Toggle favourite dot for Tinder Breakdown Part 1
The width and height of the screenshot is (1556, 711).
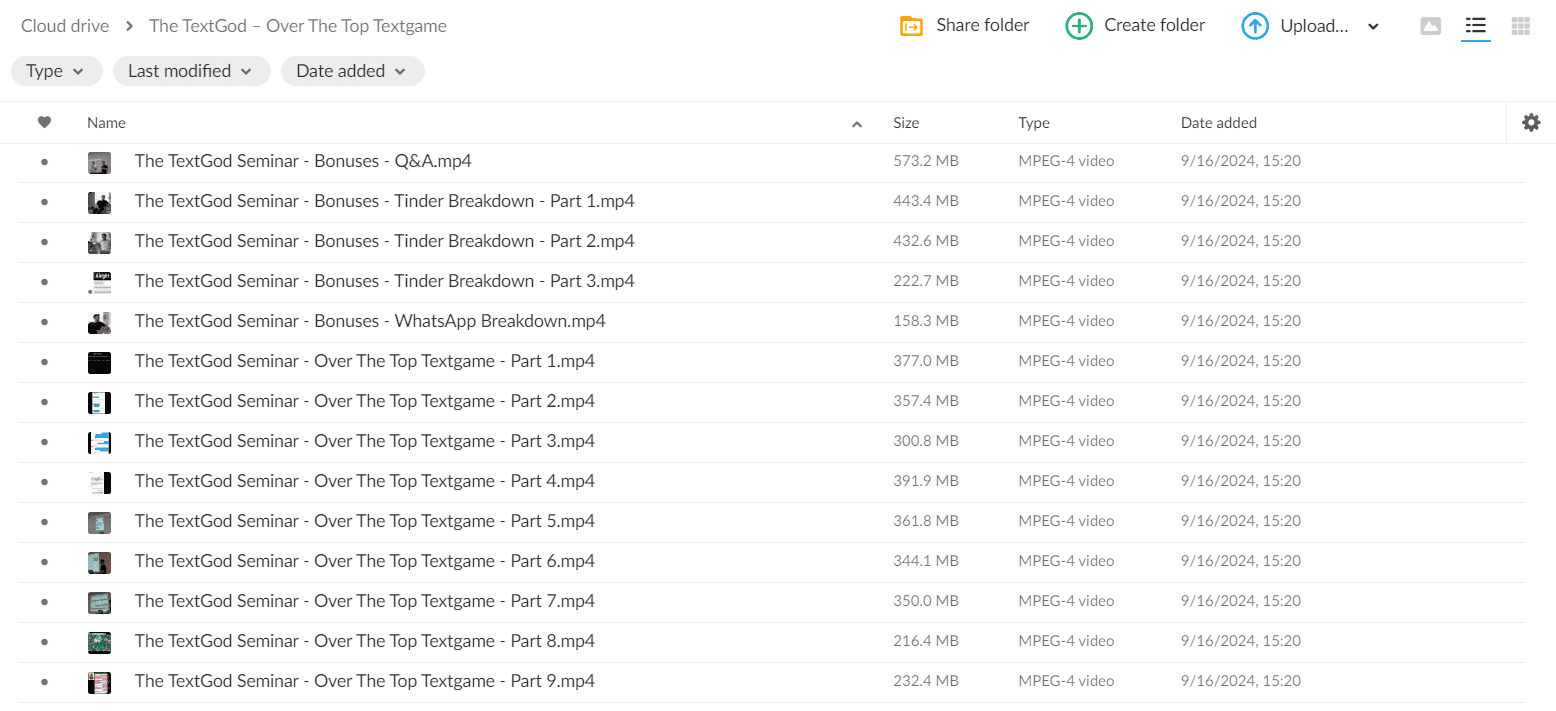[x=44, y=201]
